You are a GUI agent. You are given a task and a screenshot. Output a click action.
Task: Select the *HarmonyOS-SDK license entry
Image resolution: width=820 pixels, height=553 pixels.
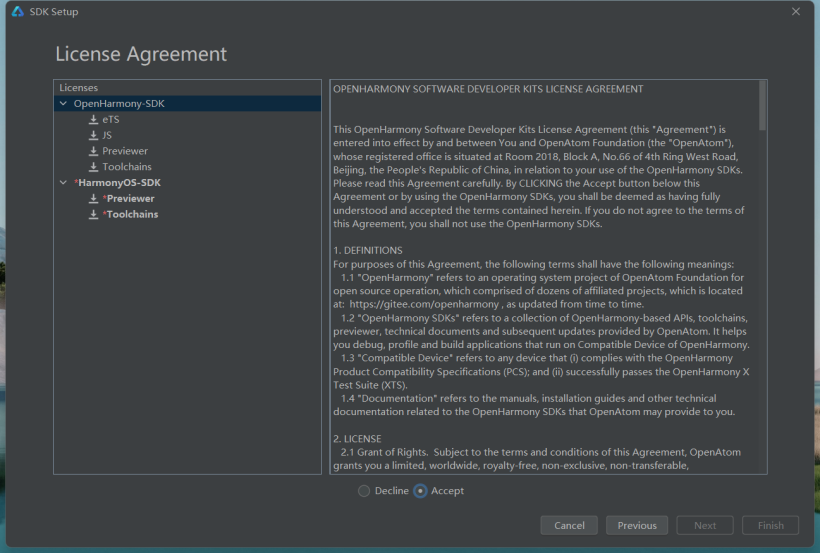118,183
